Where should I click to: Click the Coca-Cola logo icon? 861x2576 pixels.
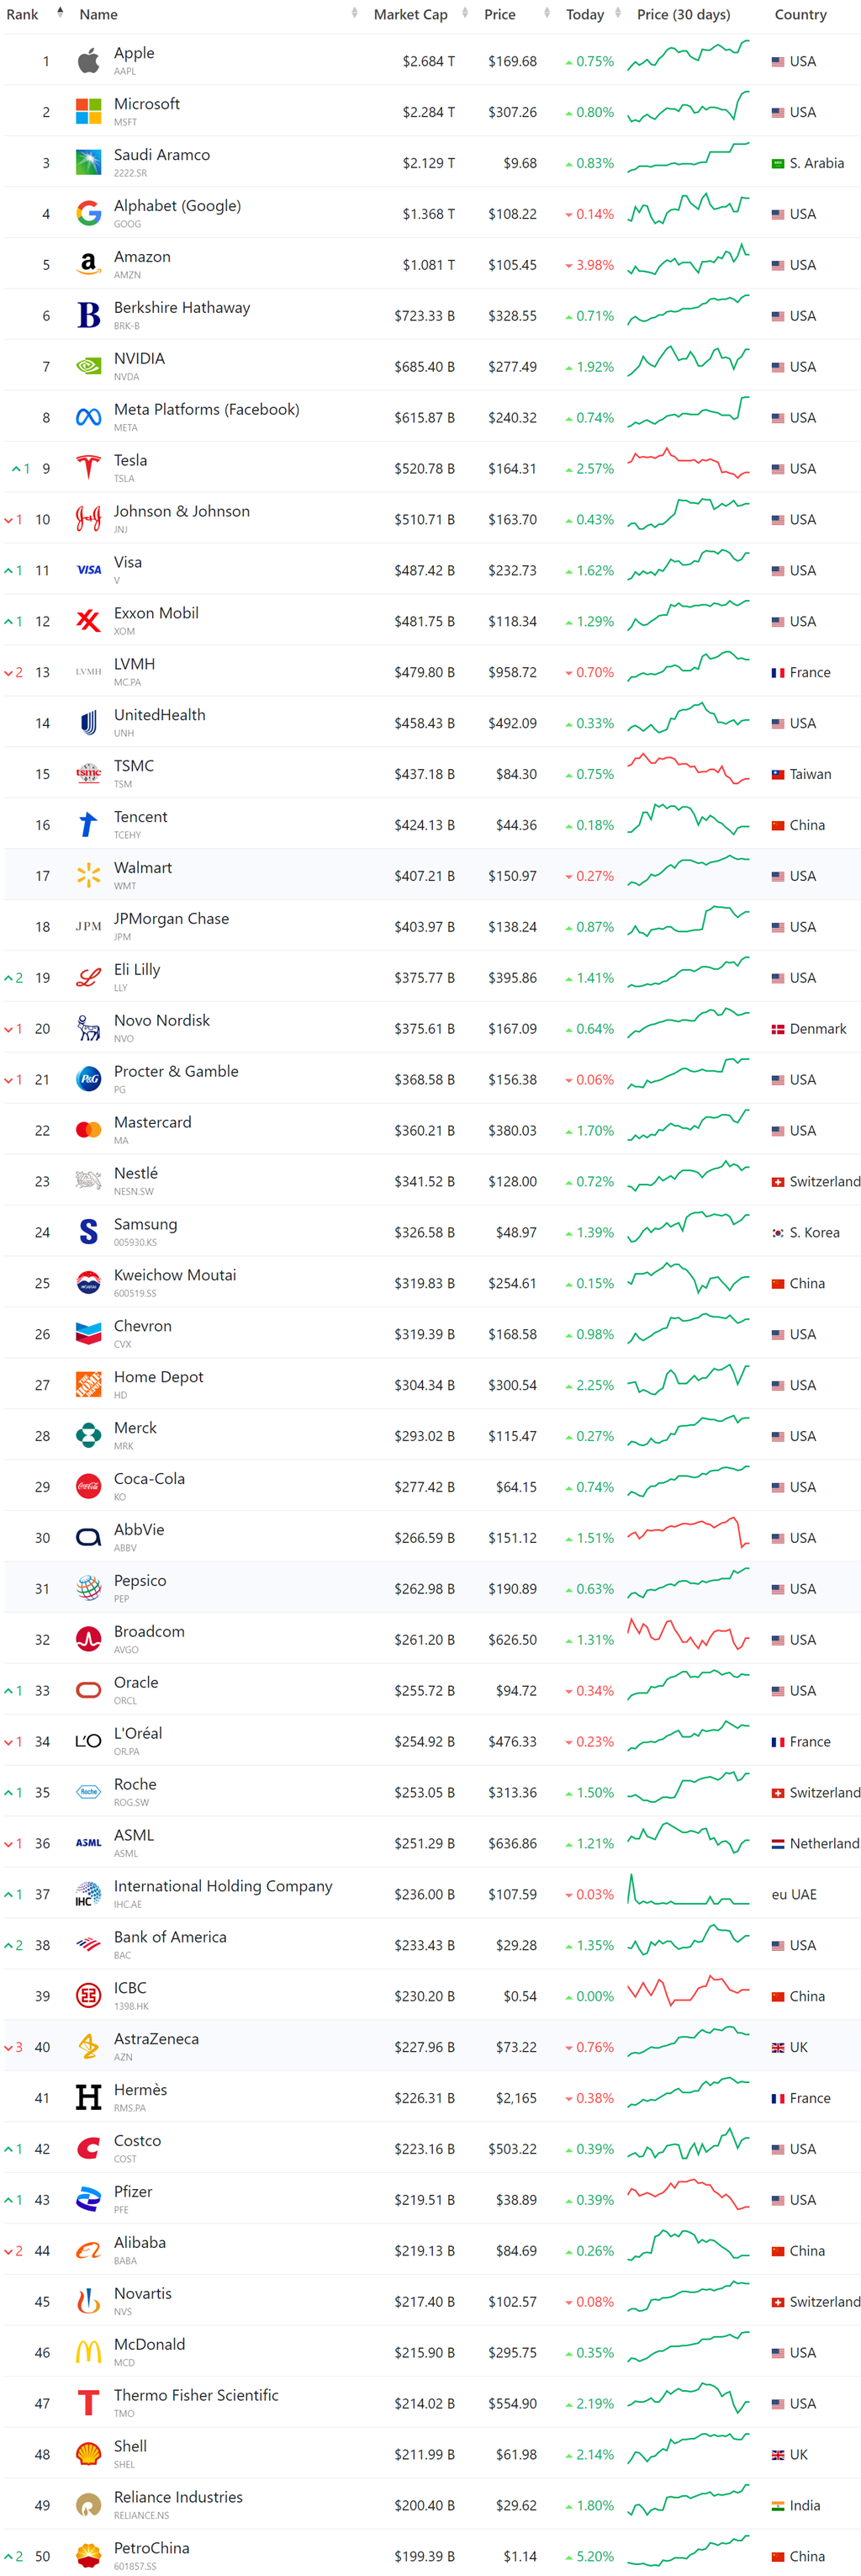click(x=88, y=1487)
